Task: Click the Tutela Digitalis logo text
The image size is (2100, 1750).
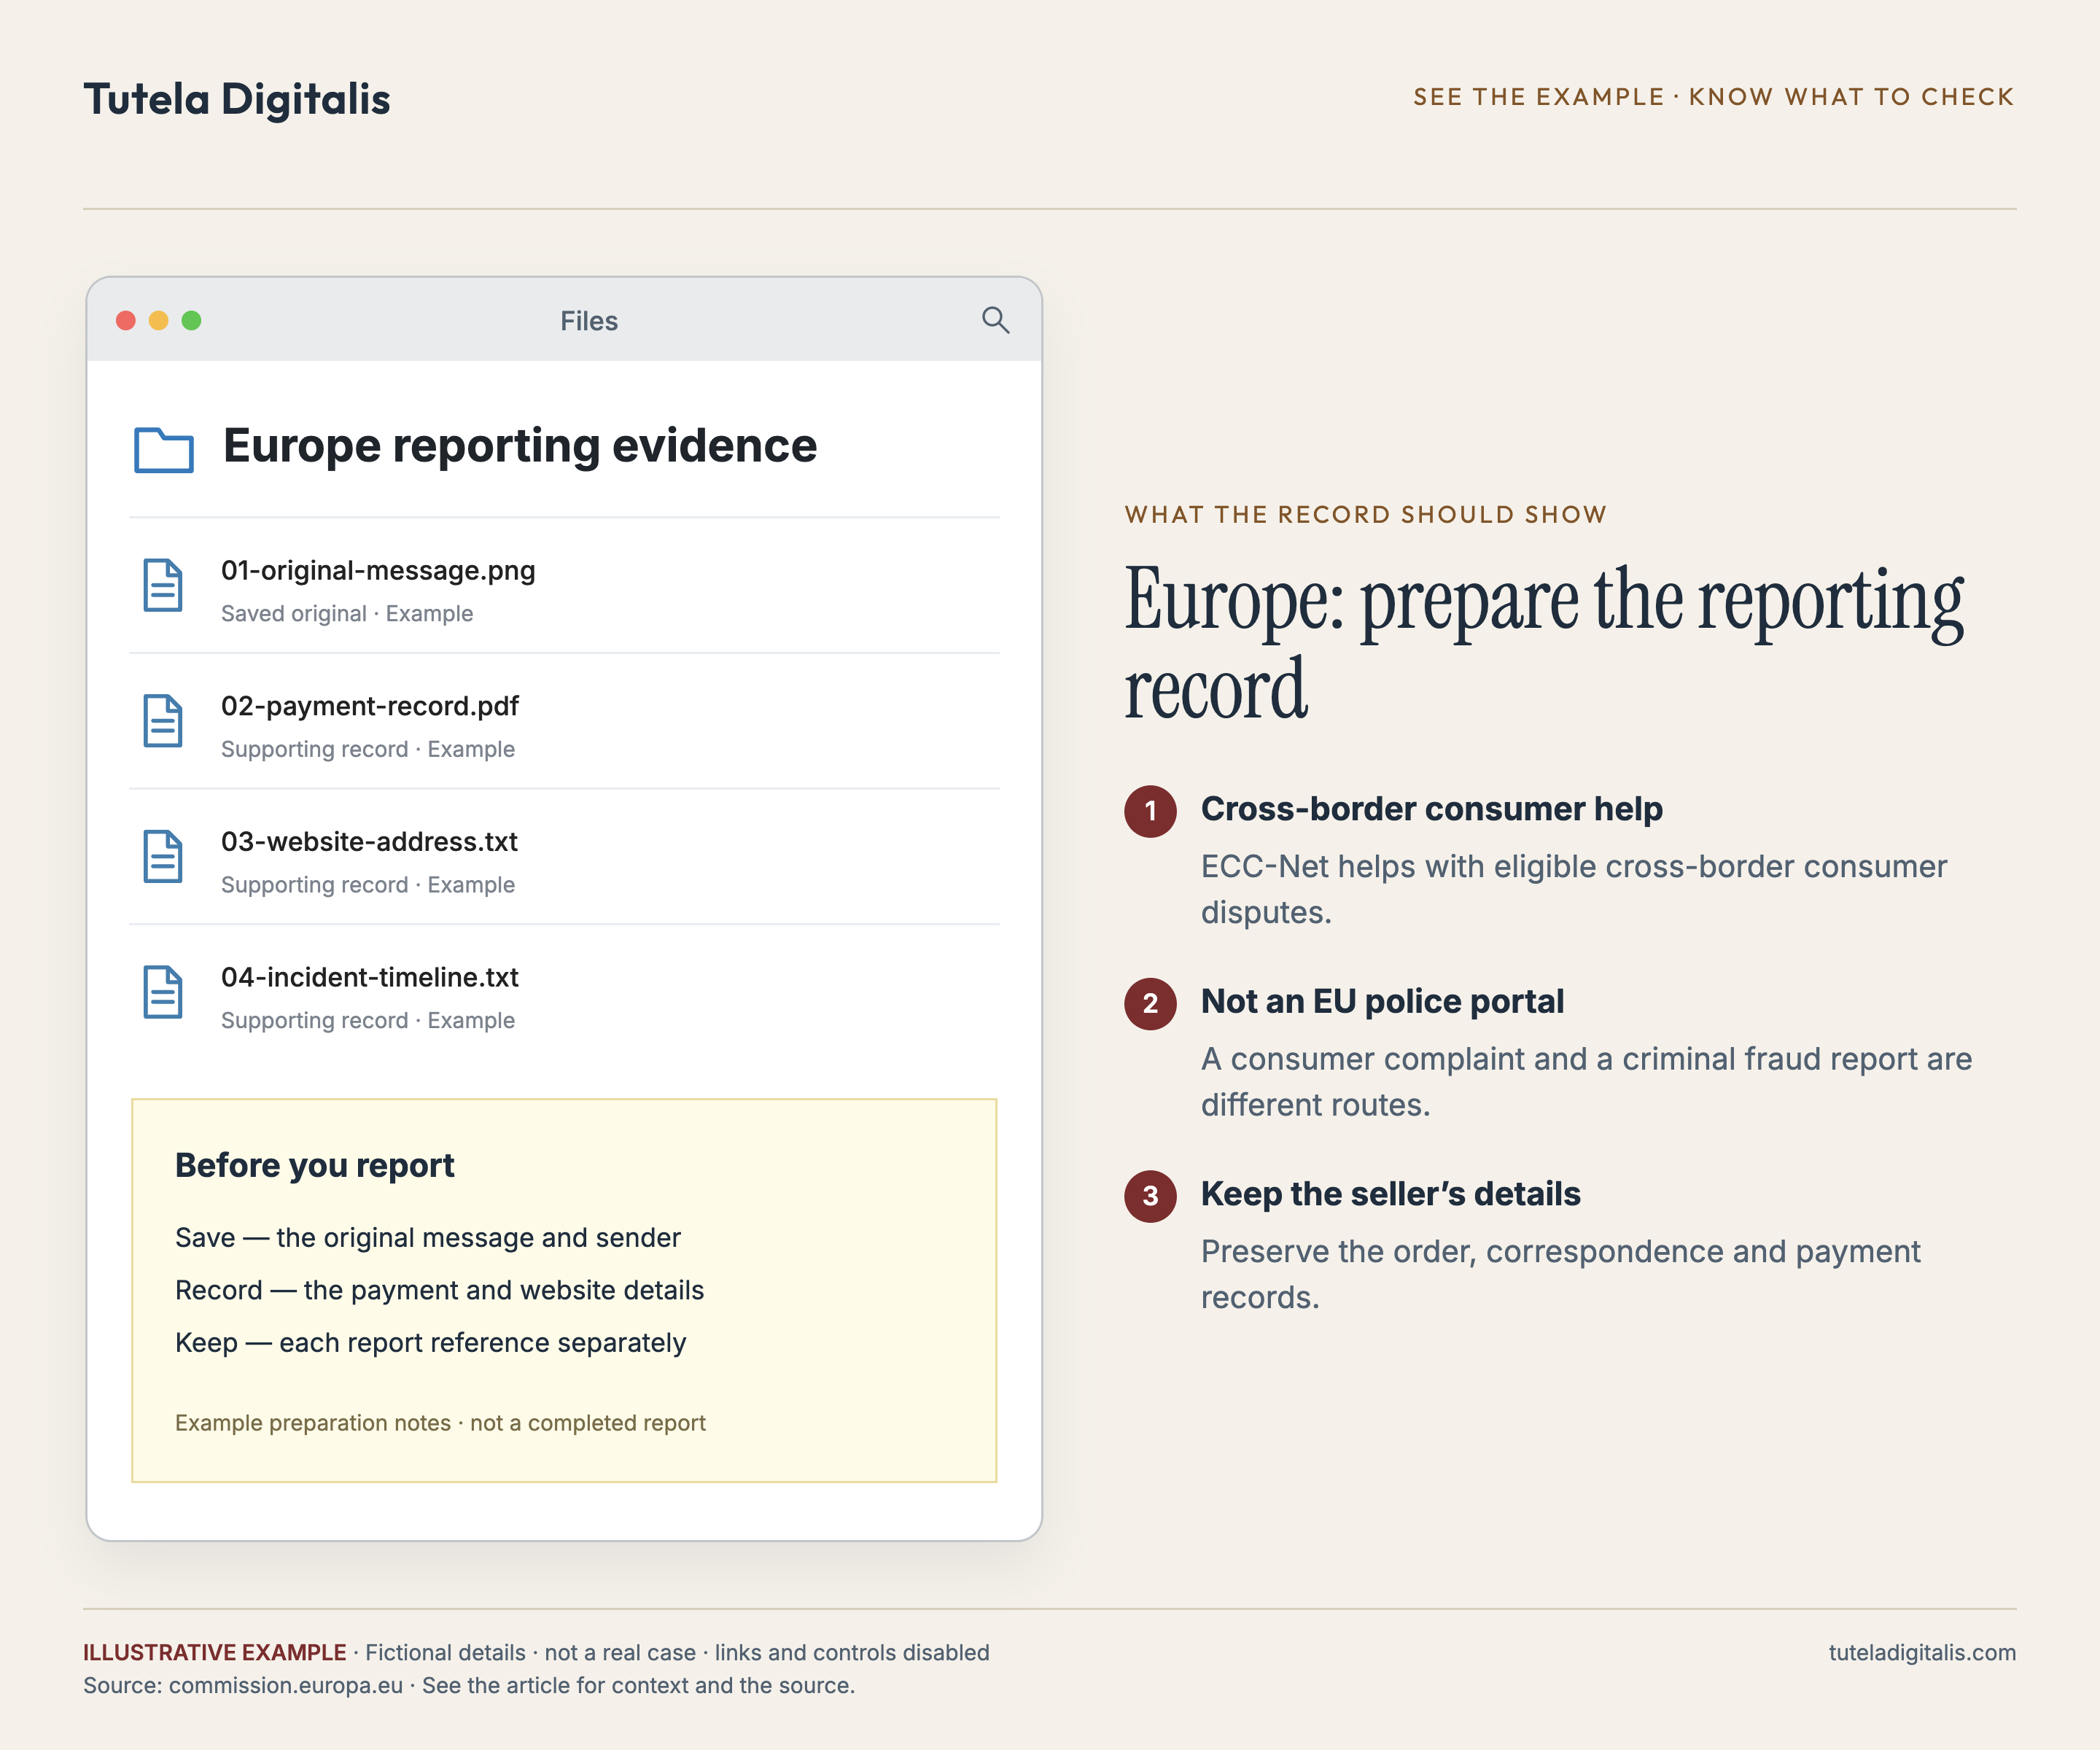Action: [x=237, y=99]
